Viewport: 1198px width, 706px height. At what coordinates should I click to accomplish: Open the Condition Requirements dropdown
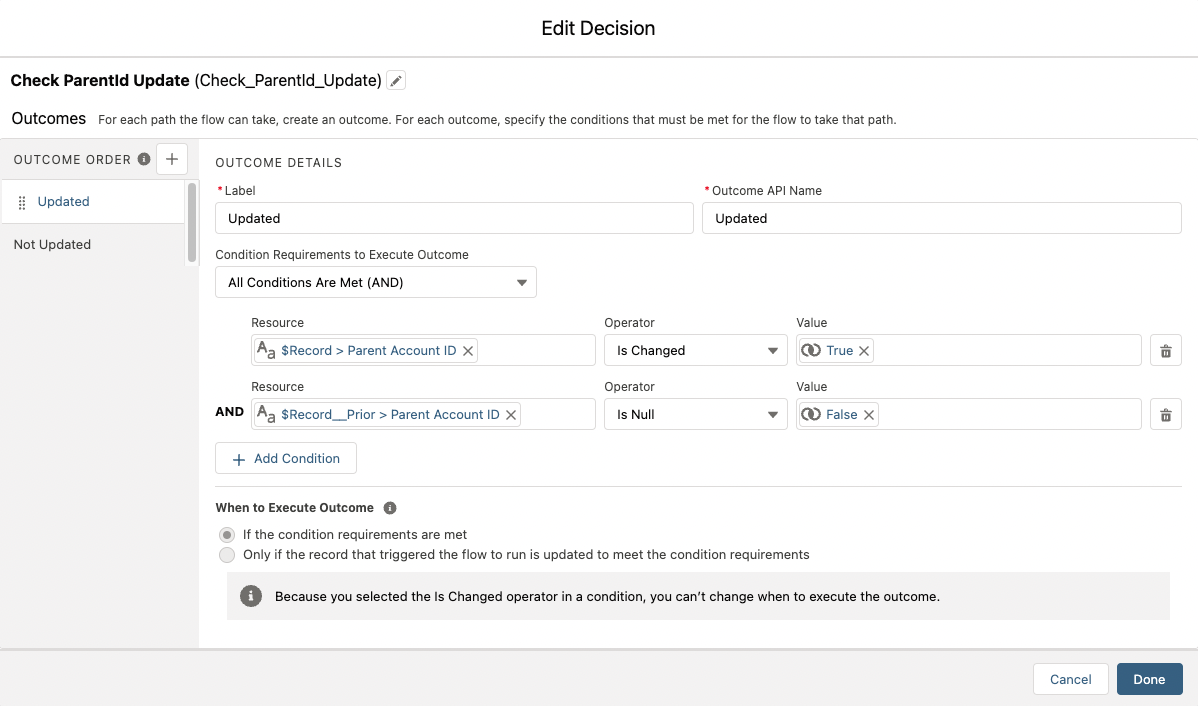(376, 283)
